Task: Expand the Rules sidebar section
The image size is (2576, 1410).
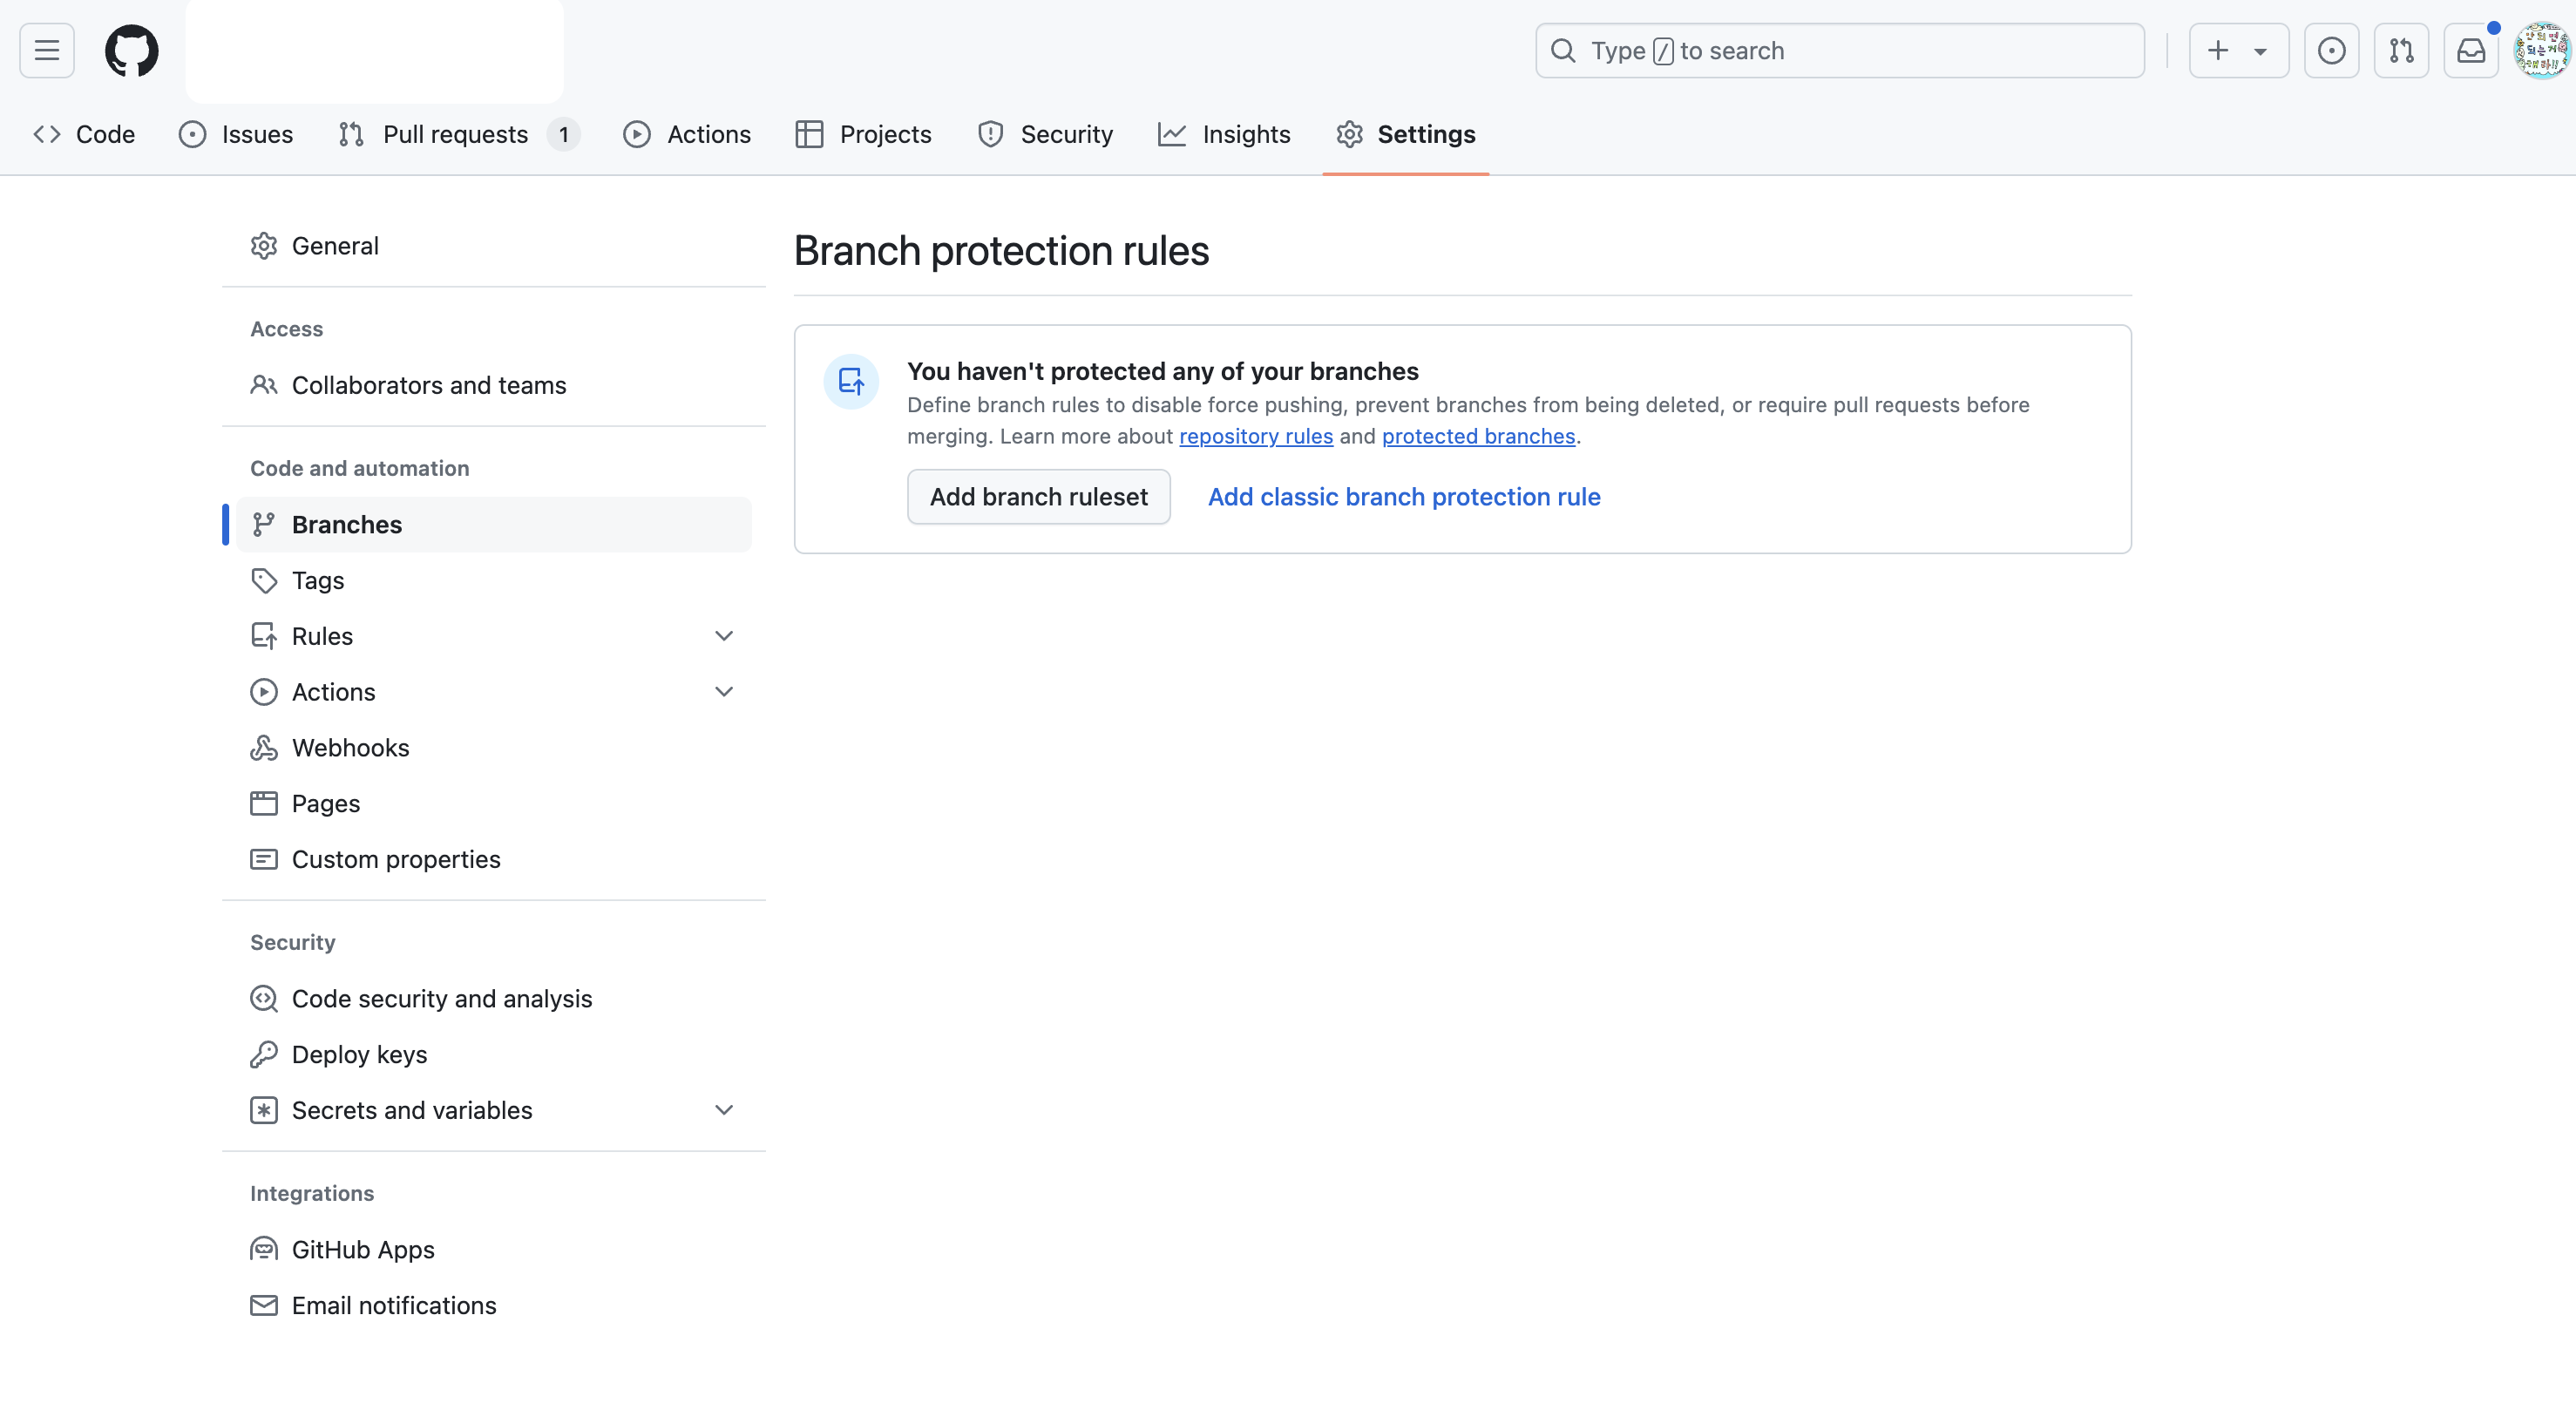Action: [724, 636]
